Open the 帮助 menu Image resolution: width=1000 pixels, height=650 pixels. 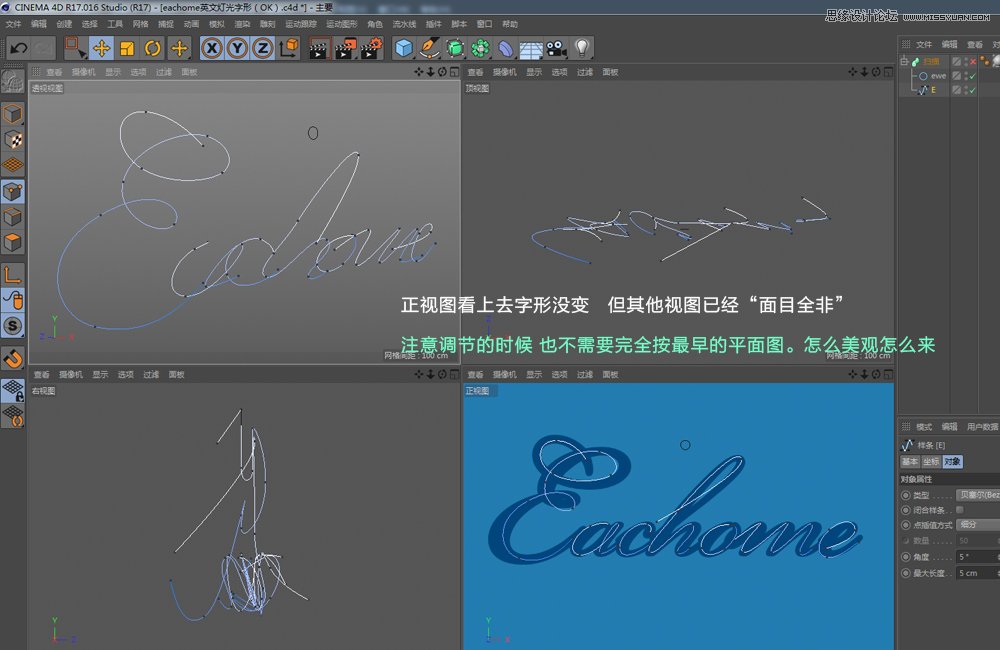click(x=510, y=24)
